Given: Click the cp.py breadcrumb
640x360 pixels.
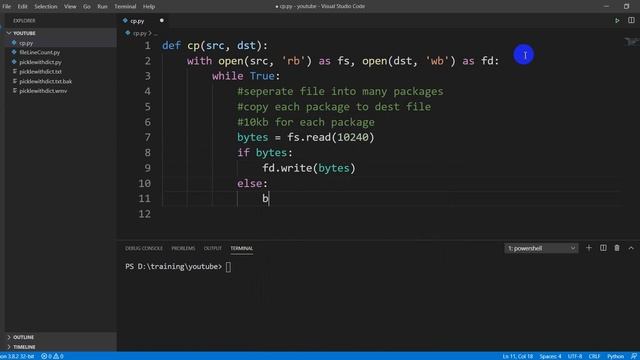Looking at the screenshot, I should (x=140, y=33).
